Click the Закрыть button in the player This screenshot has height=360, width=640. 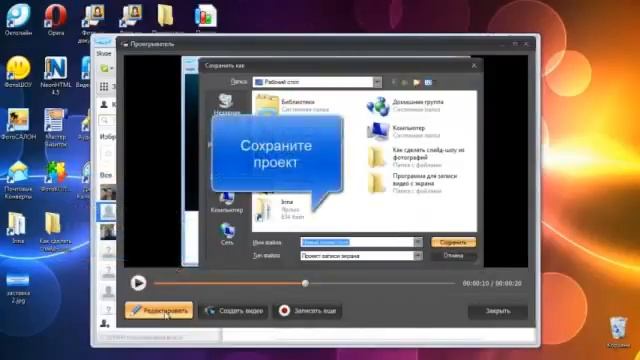tap(498, 311)
